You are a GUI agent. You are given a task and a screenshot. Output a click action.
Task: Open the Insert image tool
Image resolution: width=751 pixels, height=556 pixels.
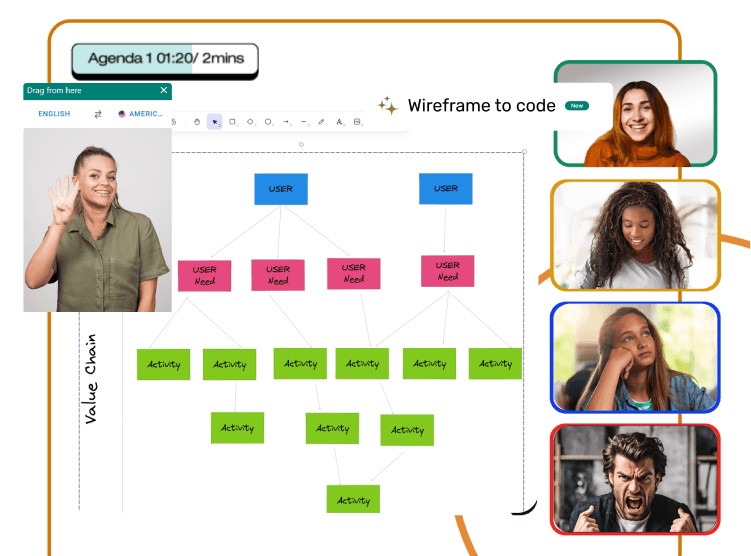tap(357, 122)
